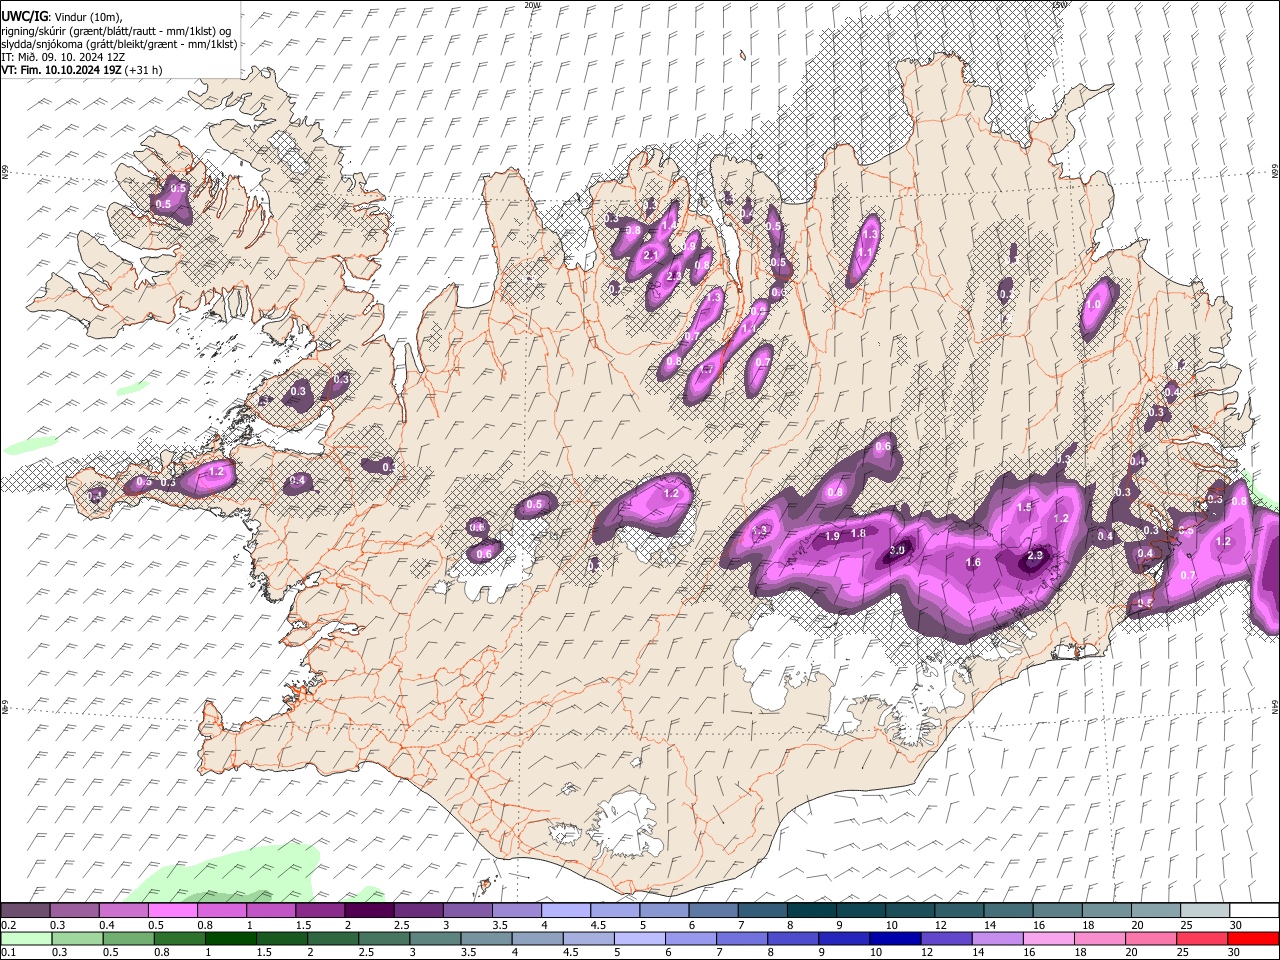Click the 'slydda/snjókoma' description line
This screenshot has height=960, width=1280.
tap(119, 44)
